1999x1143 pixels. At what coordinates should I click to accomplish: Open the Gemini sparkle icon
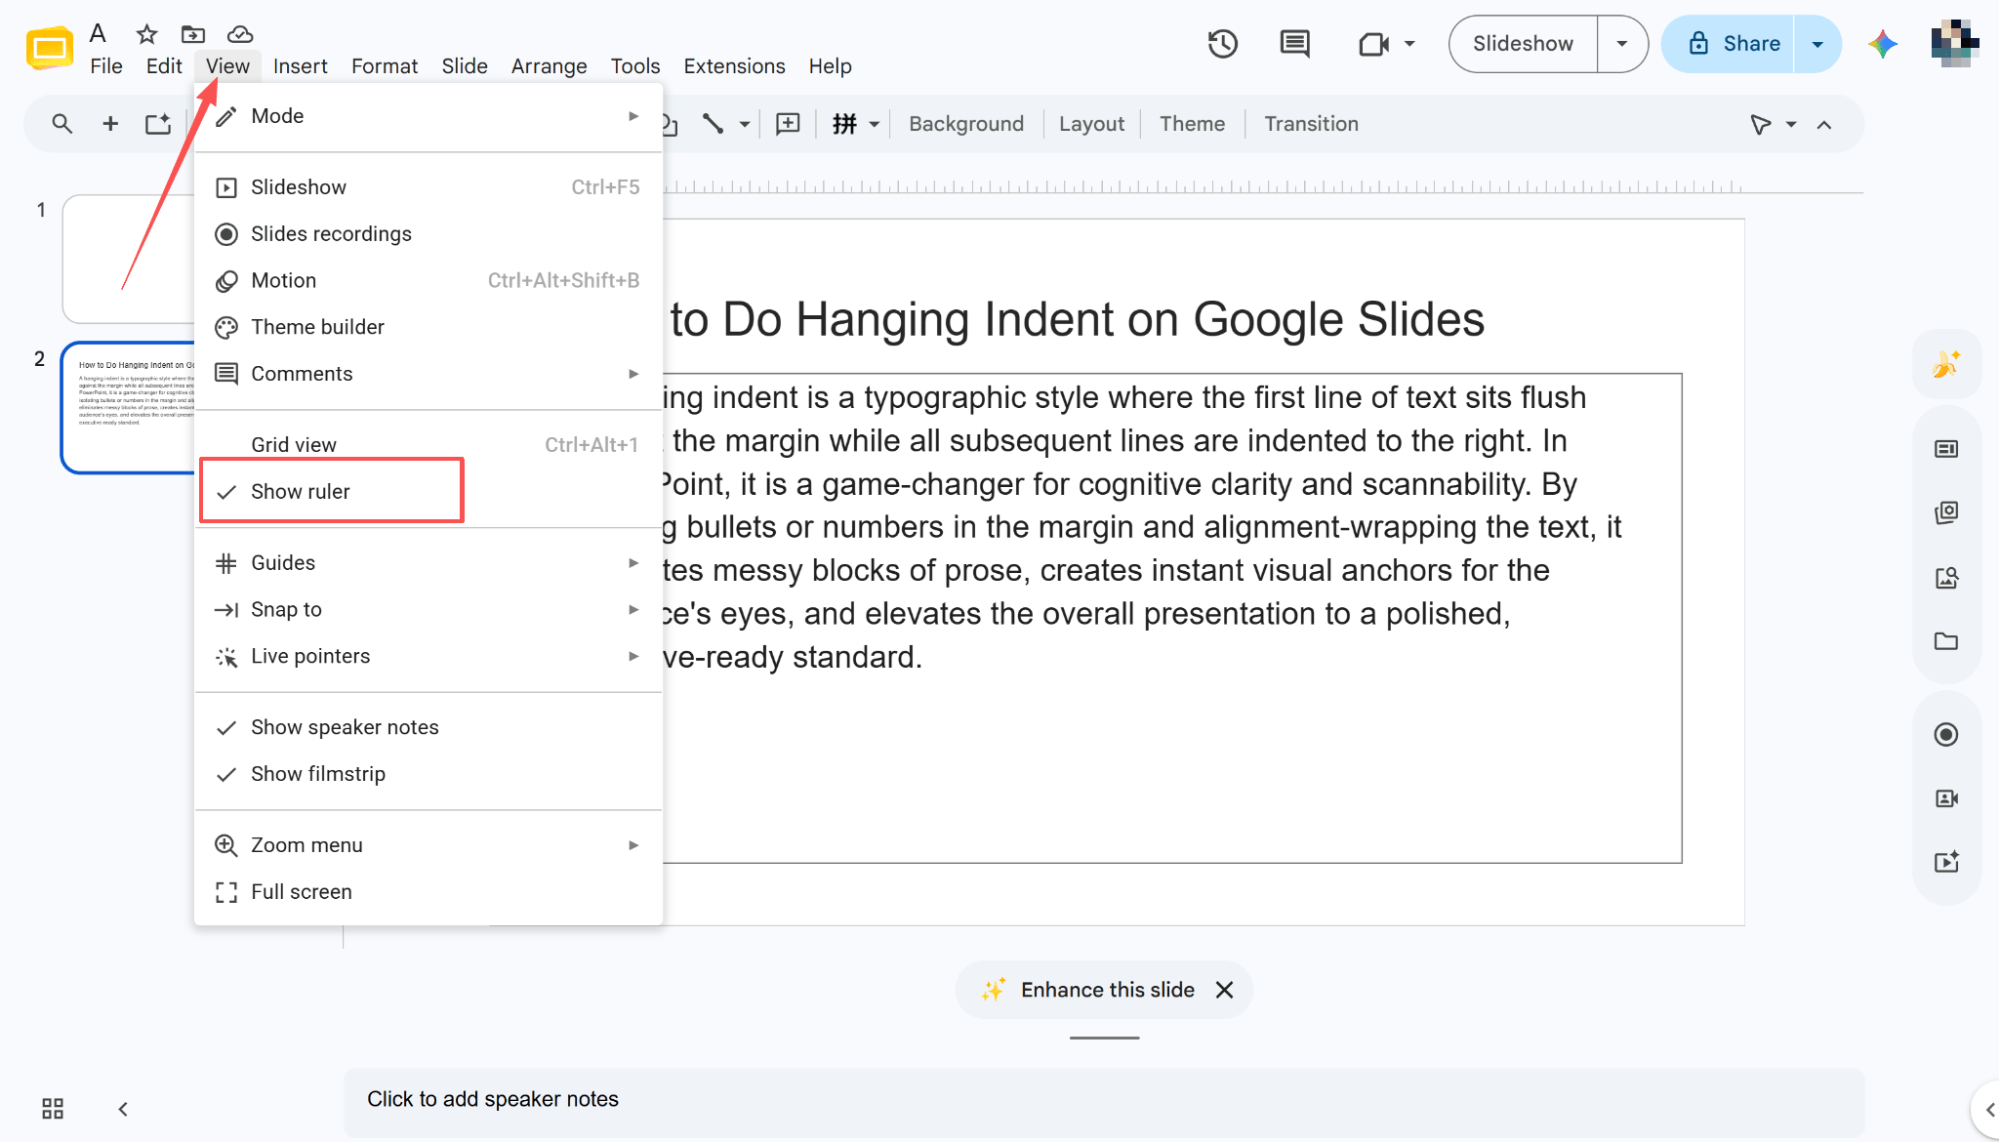tap(1883, 44)
